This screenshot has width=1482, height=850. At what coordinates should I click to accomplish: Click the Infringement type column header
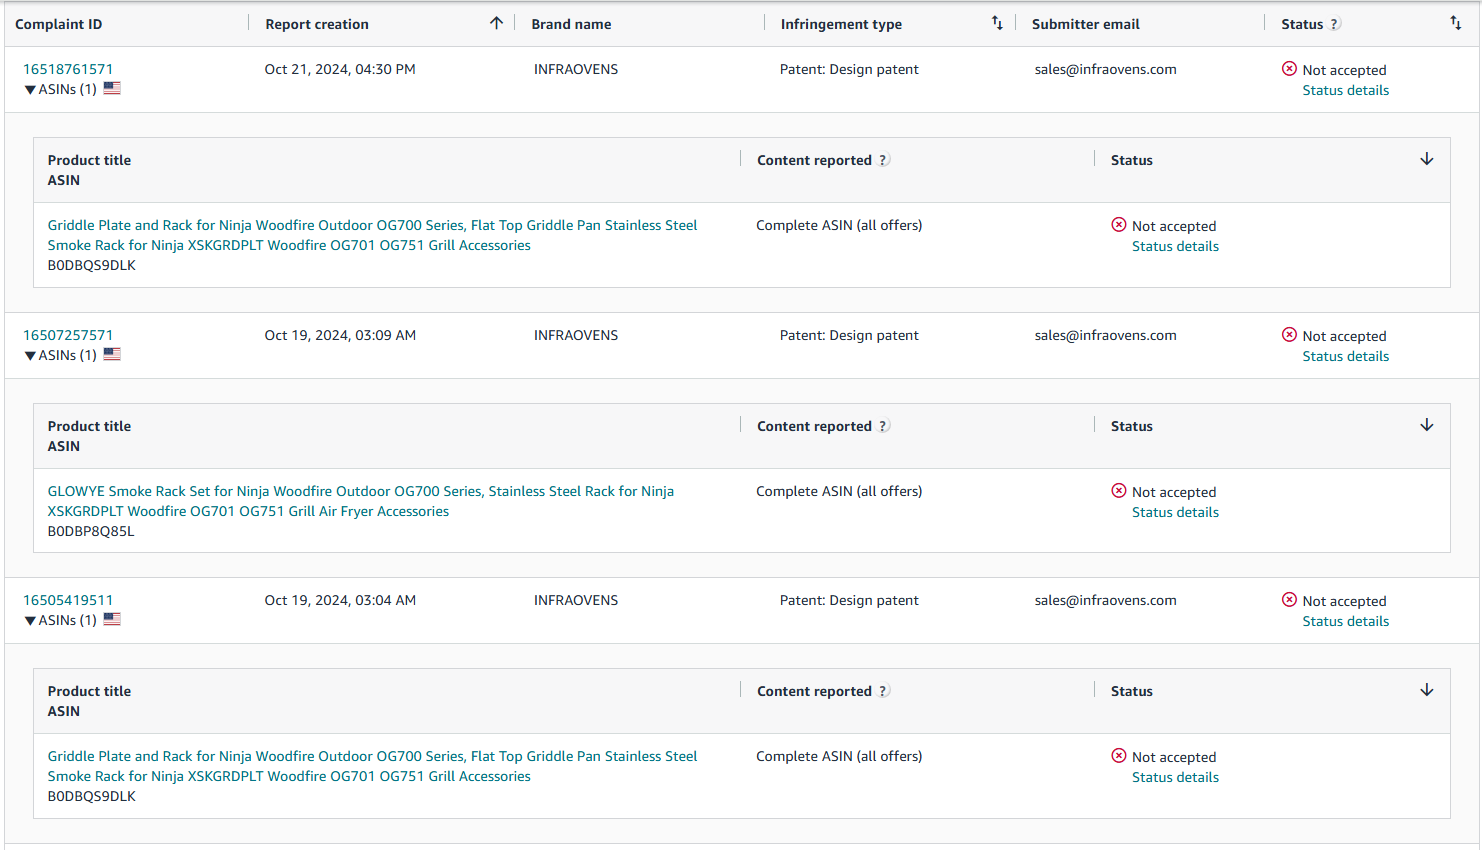click(x=841, y=24)
